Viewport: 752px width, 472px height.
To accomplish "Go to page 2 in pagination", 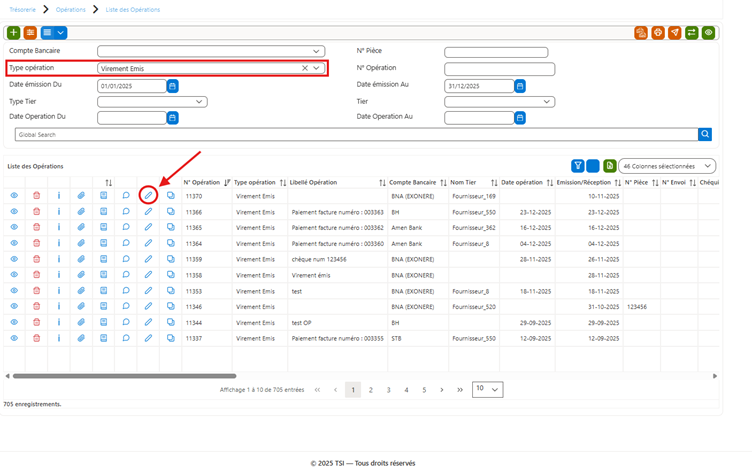I will click(x=371, y=390).
